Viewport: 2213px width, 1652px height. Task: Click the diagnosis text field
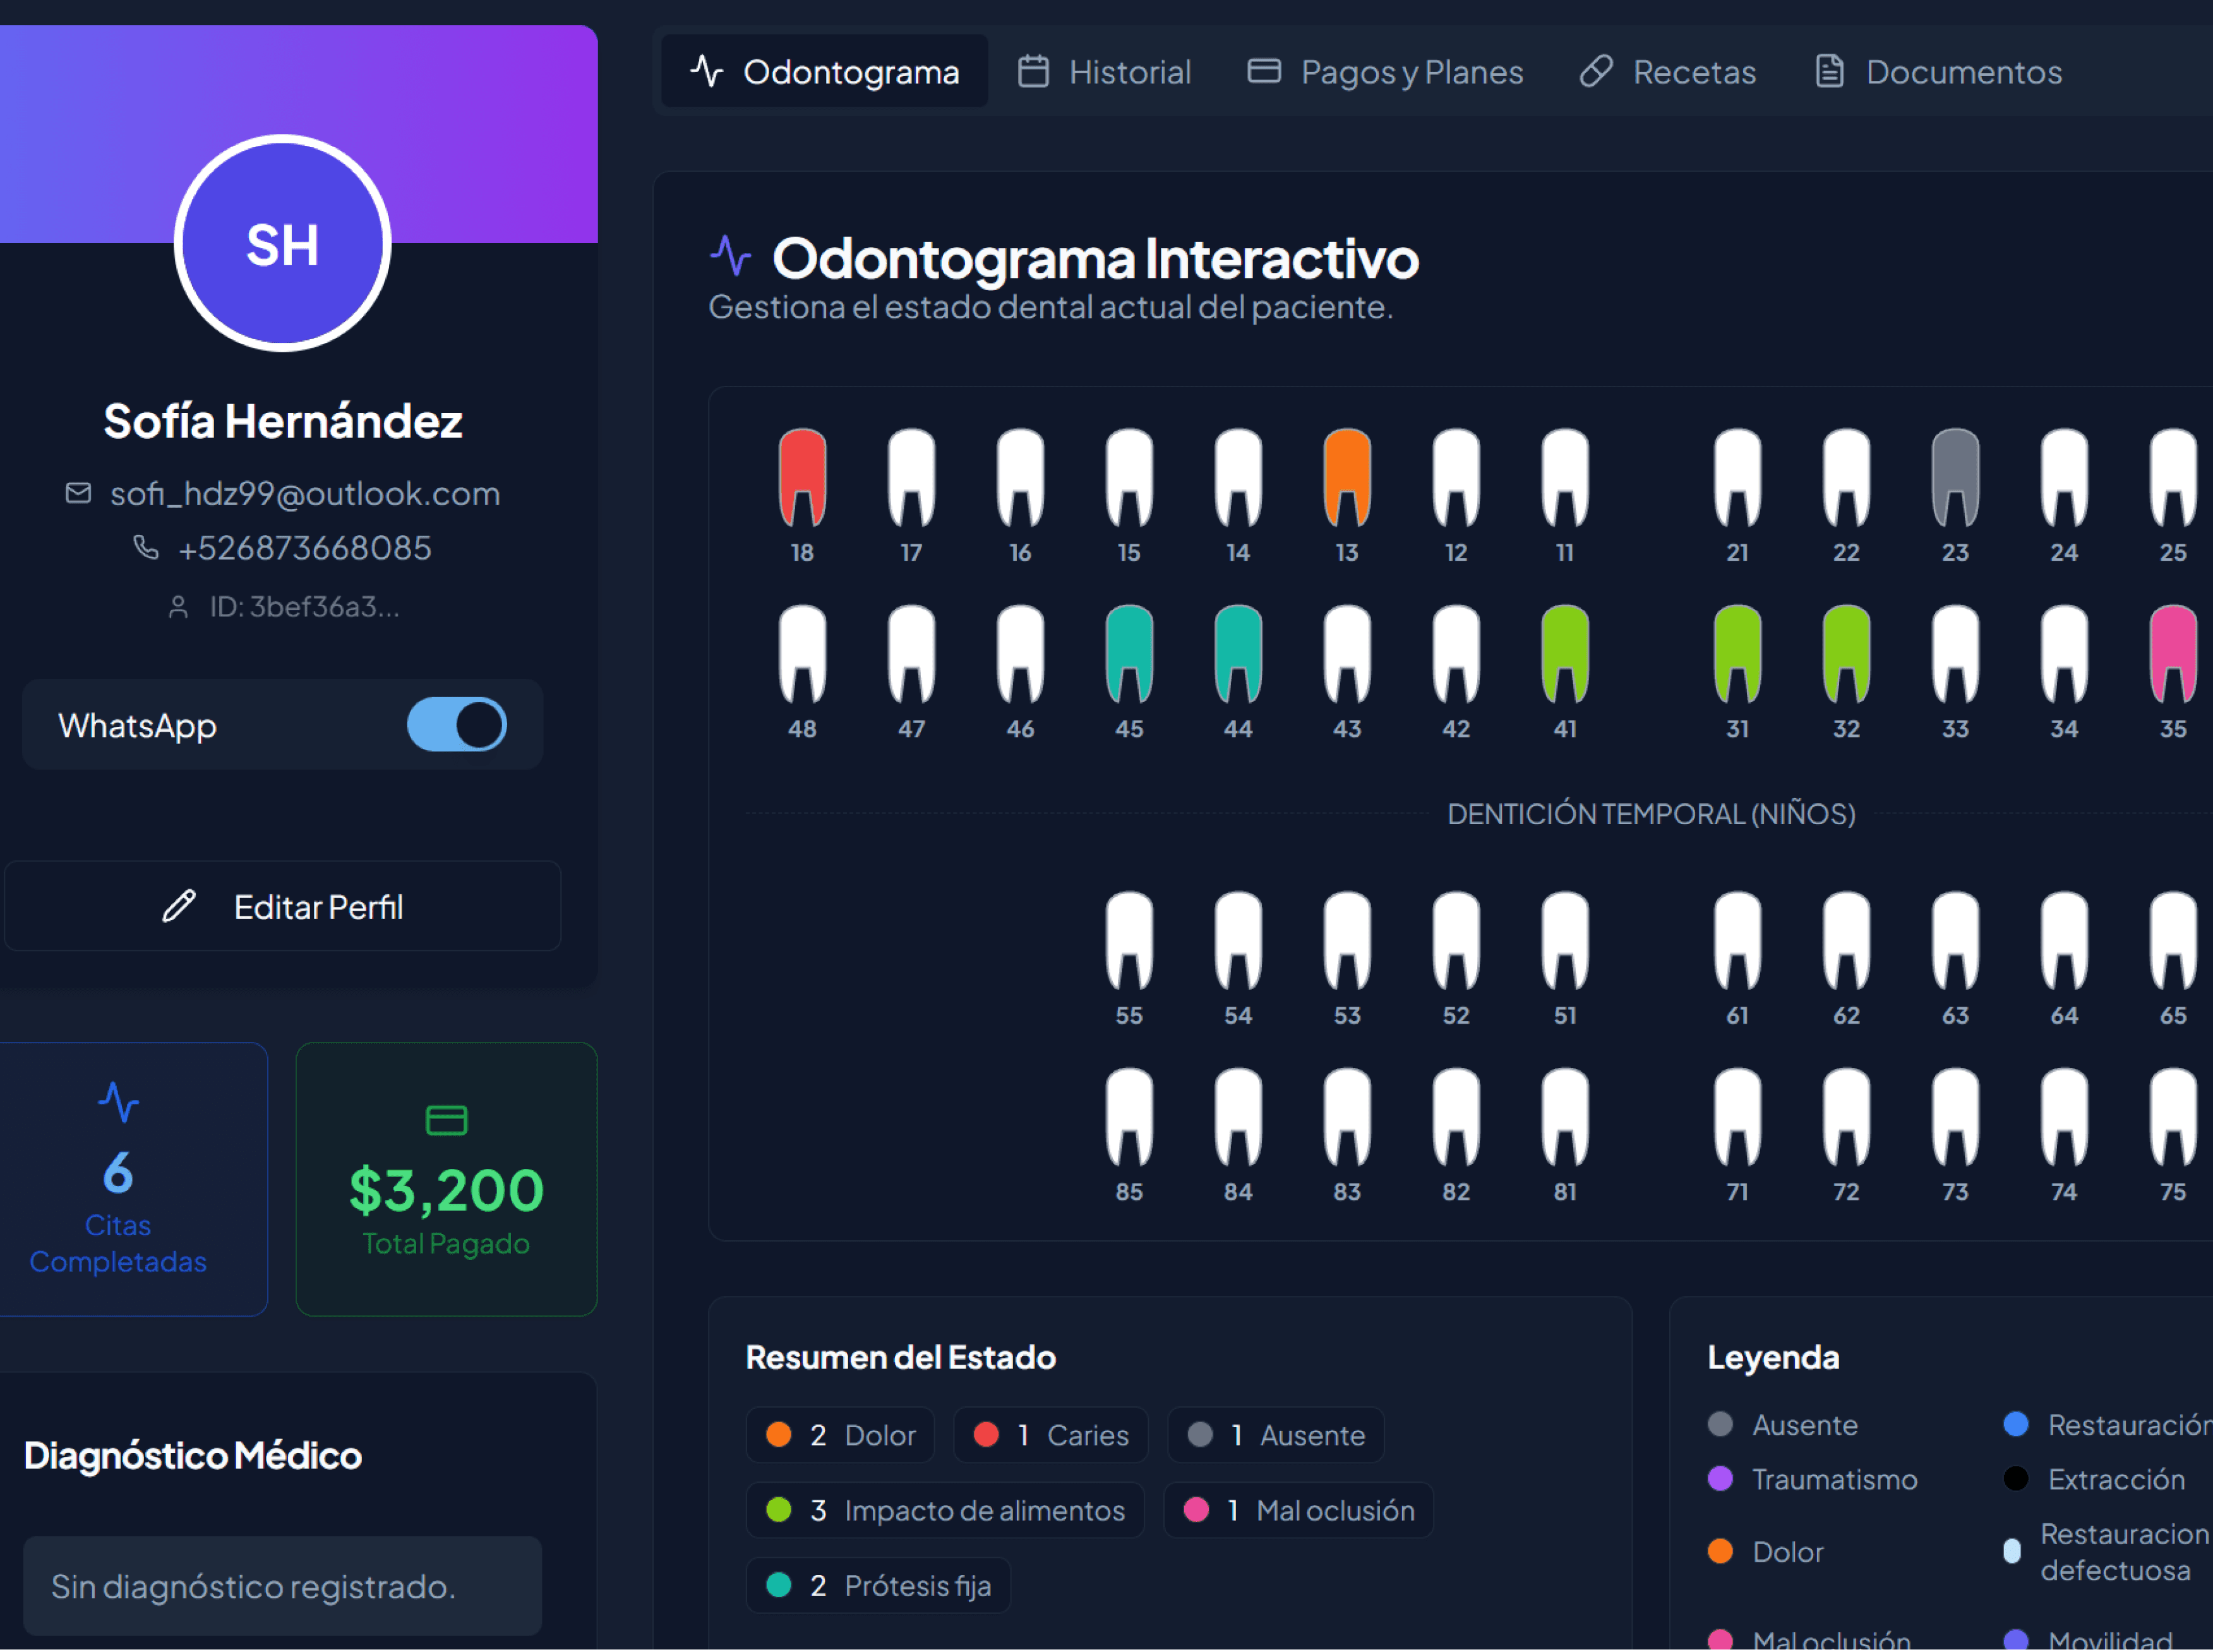[283, 1586]
